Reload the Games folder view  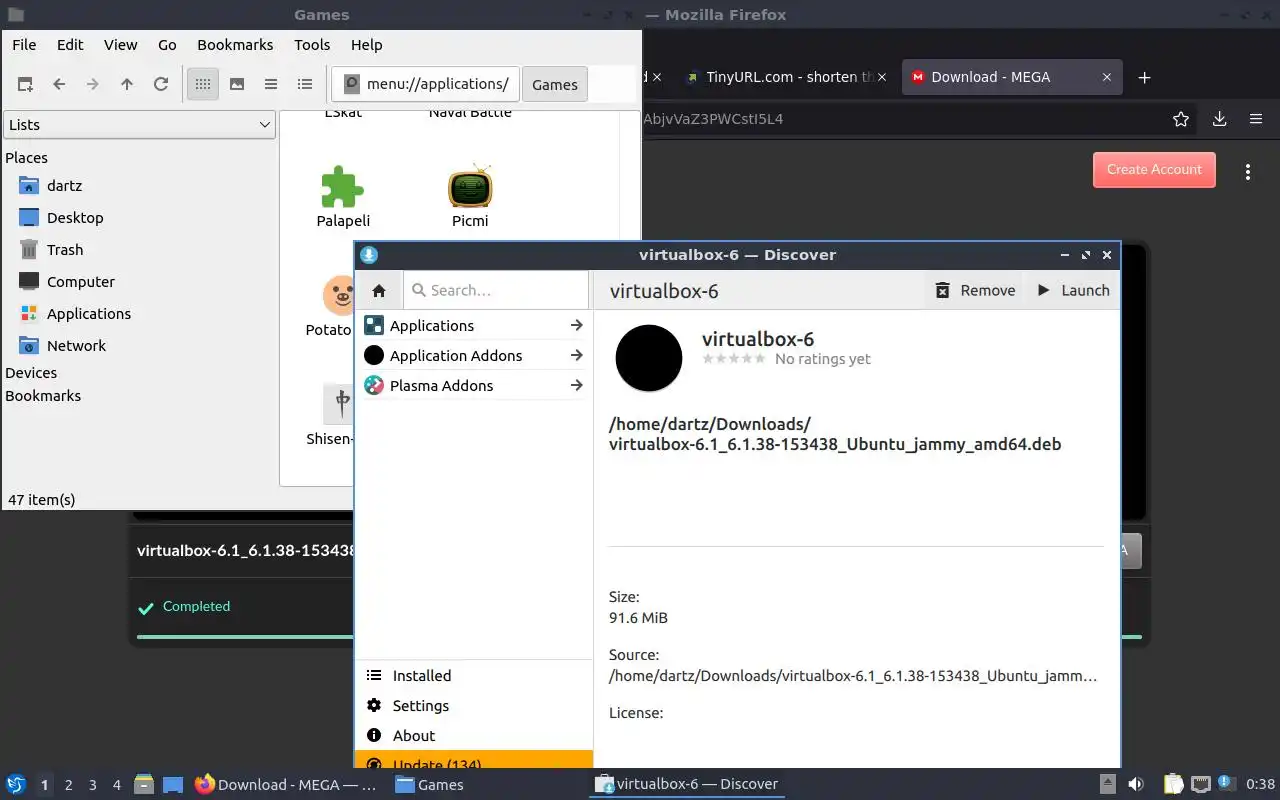coord(161,84)
